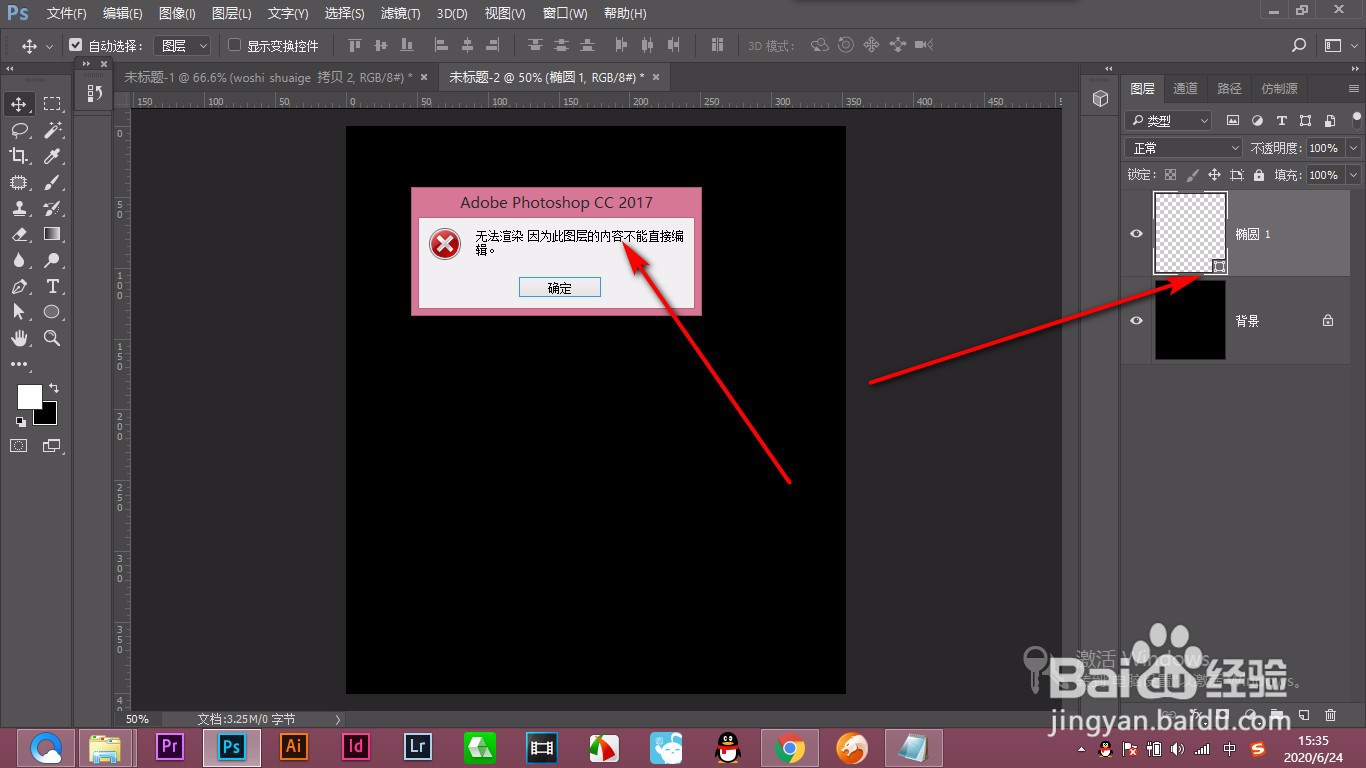Screen dimensions: 1366x768
Task: Toggle 自动选择 checkbox
Action: pos(75,45)
